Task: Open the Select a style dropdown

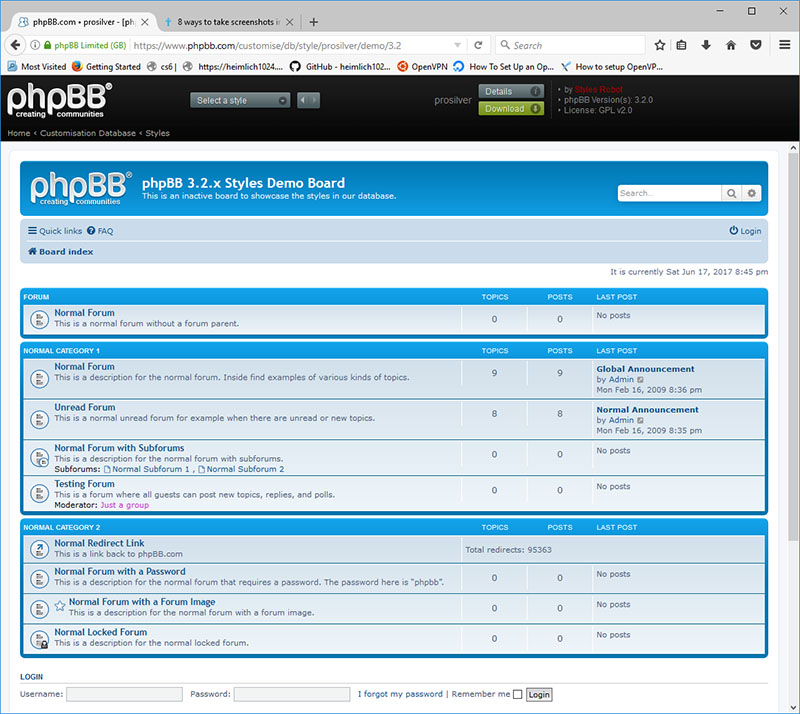Action: [240, 101]
